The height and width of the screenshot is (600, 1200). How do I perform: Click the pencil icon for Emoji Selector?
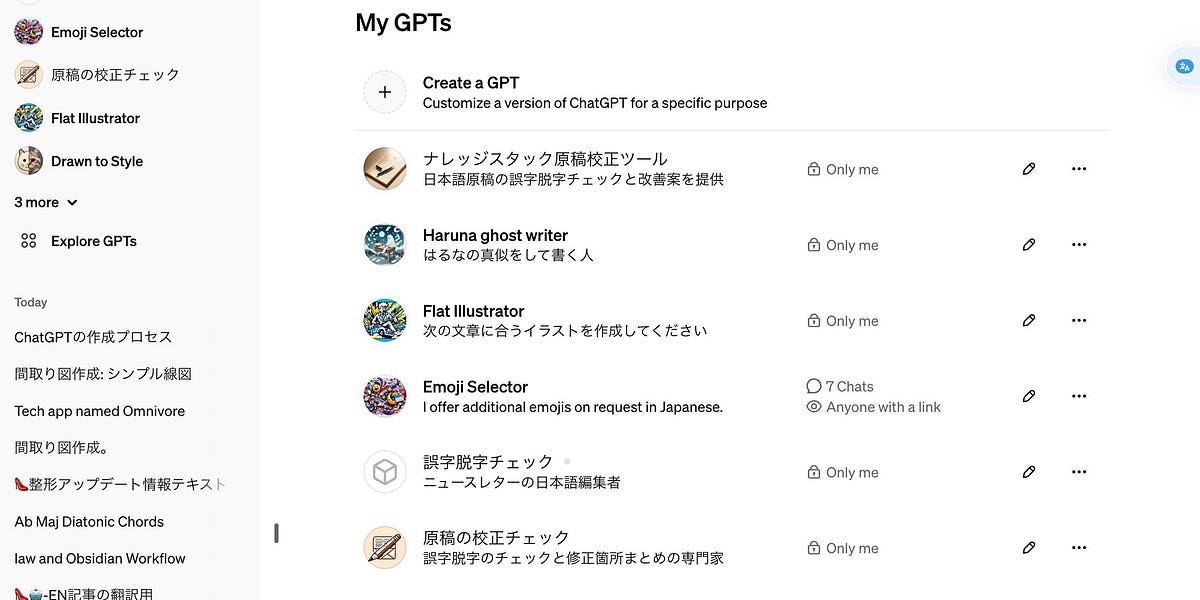pos(1029,396)
